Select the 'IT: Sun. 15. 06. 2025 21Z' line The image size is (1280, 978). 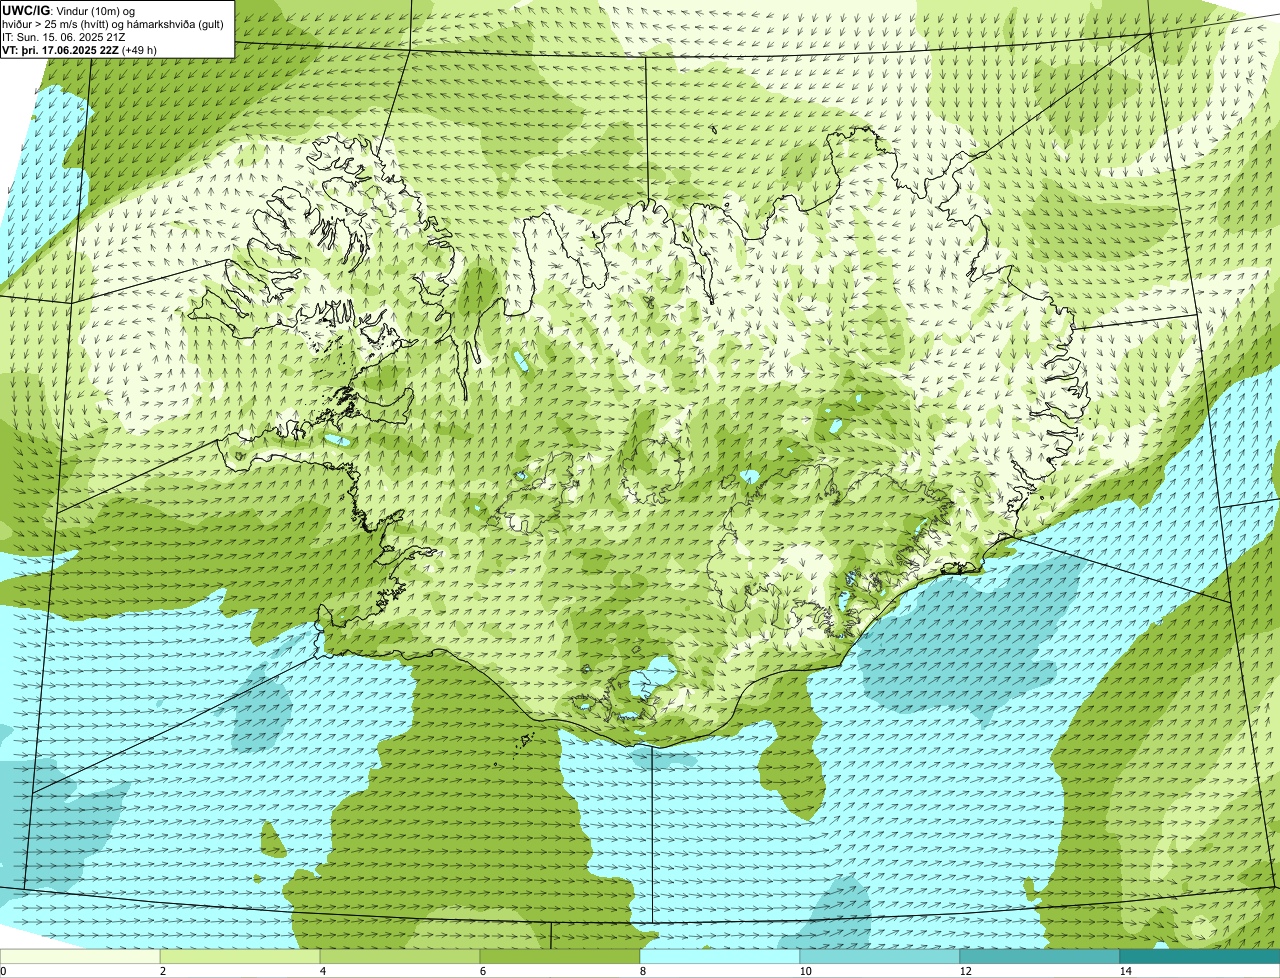tap(64, 36)
